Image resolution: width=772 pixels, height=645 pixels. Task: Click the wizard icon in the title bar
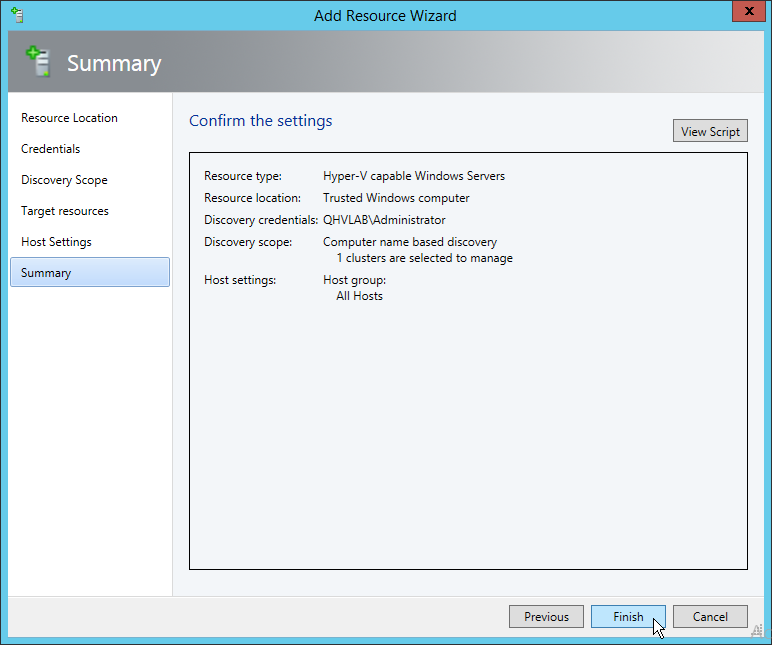[17, 15]
